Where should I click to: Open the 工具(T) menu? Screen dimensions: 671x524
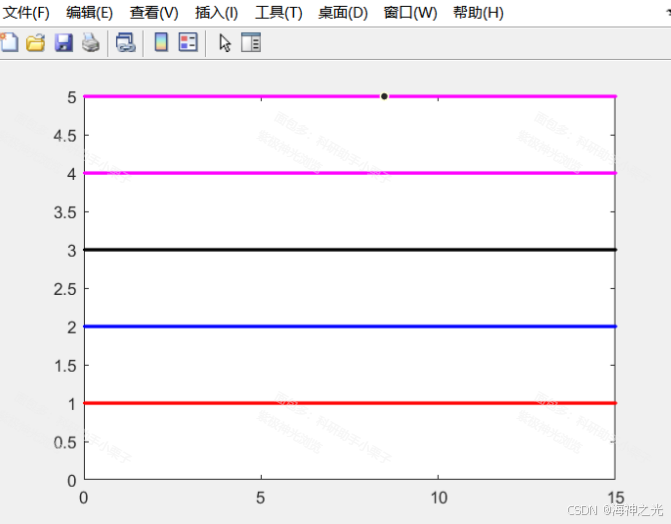[x=279, y=13]
